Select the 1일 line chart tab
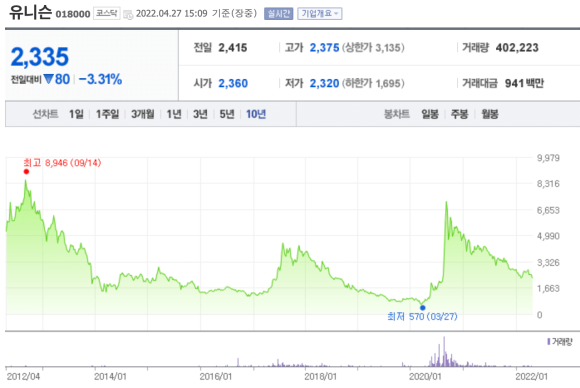The width and height of the screenshot is (580, 388). pos(76,114)
